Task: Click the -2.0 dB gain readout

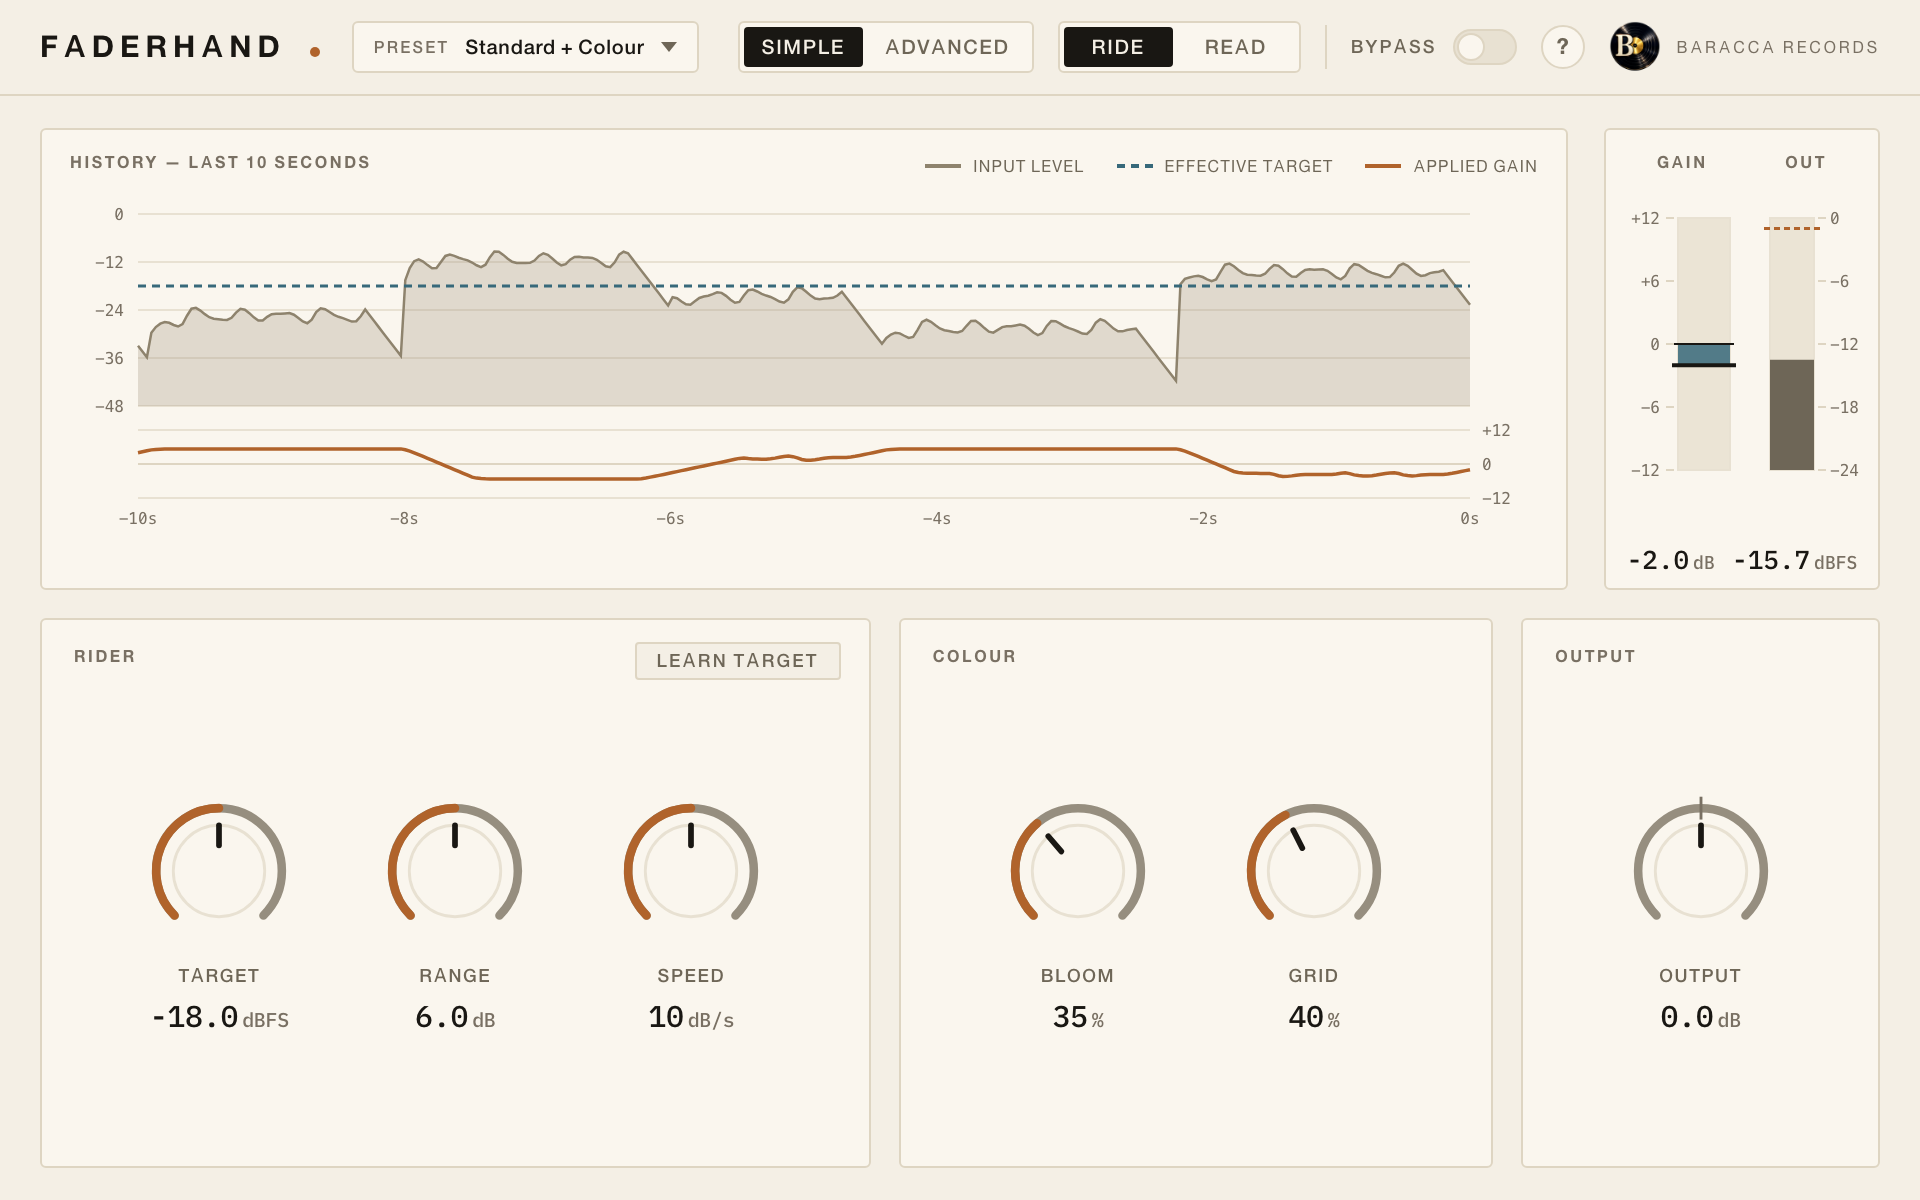Action: pos(1671,561)
